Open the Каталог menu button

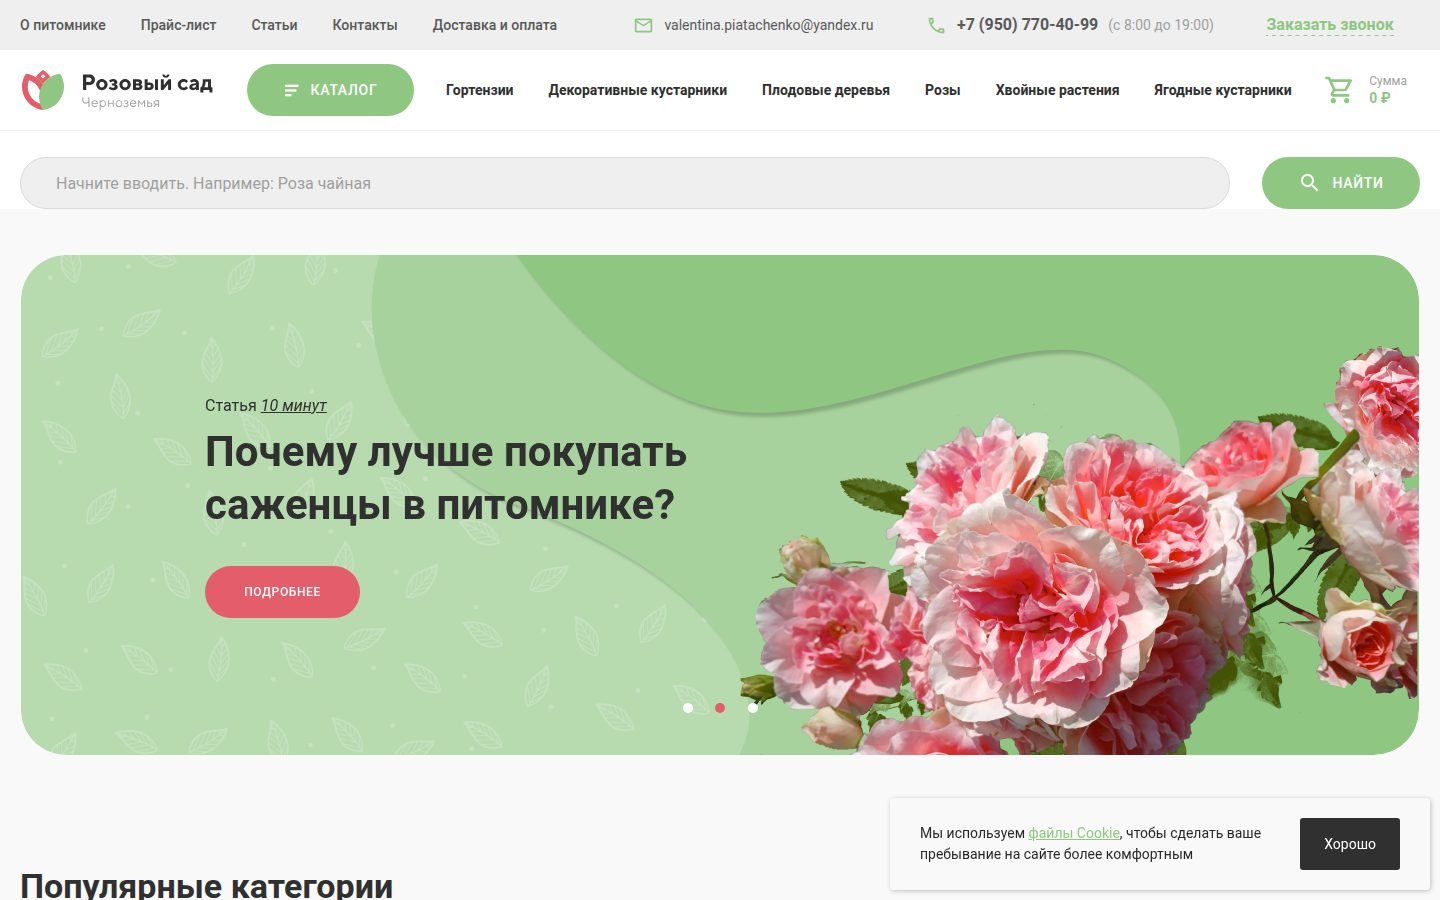pos(330,90)
